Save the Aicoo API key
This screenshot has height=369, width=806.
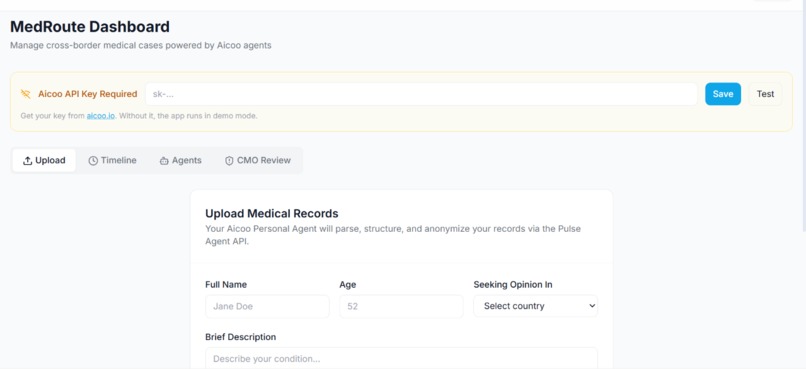tap(723, 94)
